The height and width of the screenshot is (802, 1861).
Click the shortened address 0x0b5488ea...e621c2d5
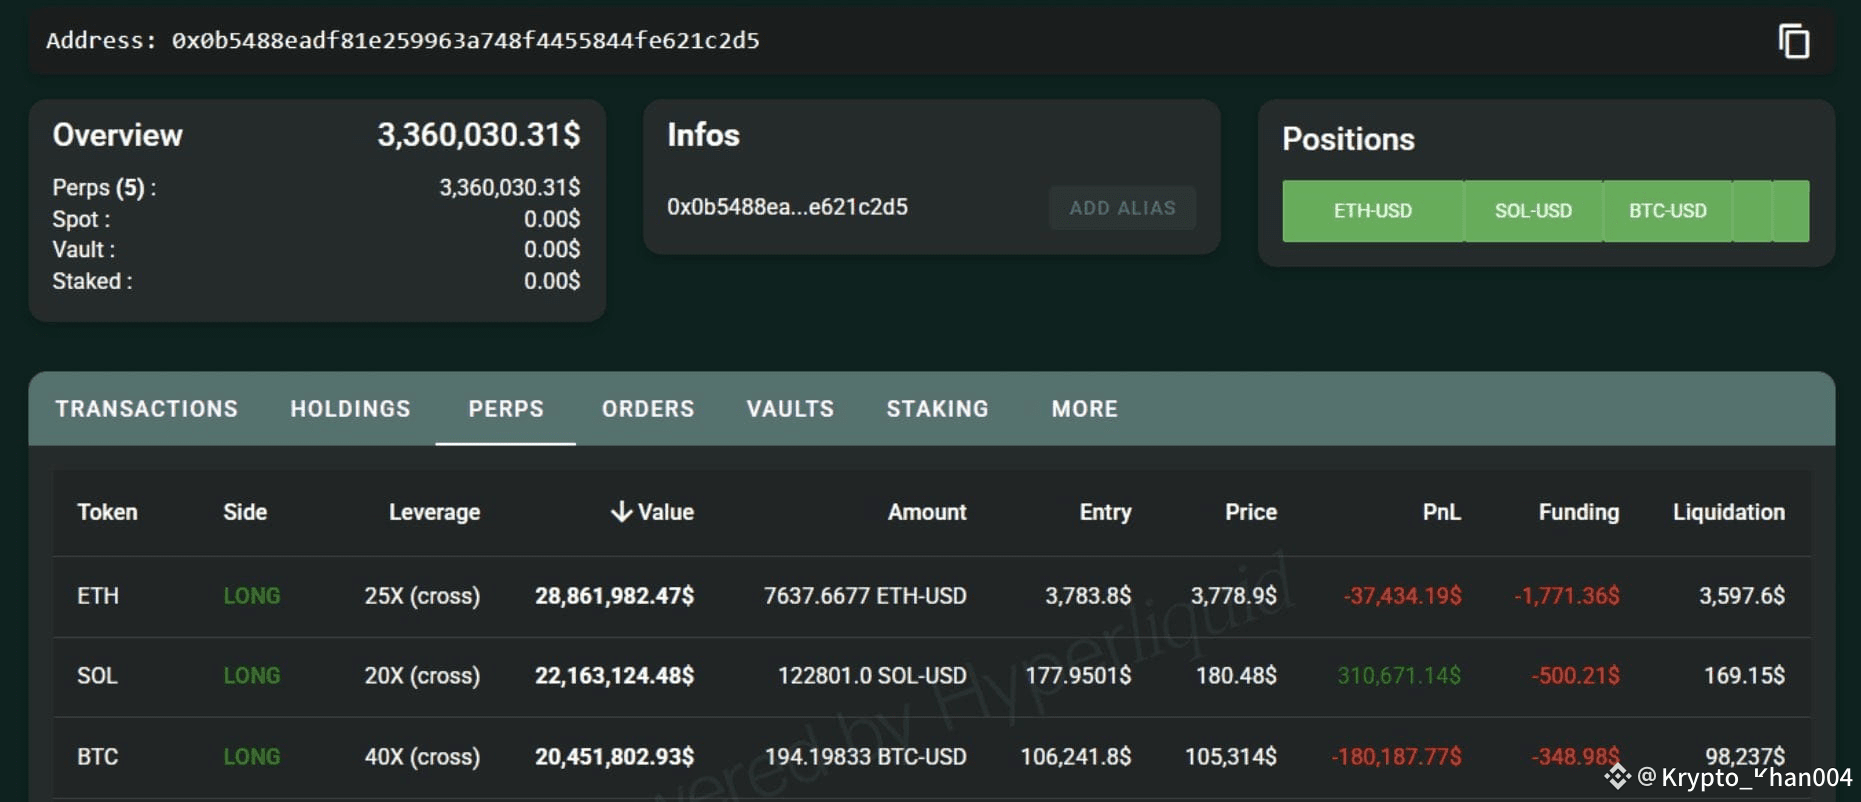(787, 207)
